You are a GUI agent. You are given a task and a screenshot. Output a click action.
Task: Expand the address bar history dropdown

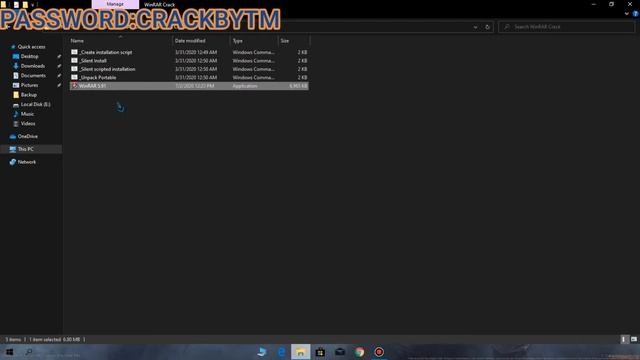pyautogui.click(x=476, y=27)
